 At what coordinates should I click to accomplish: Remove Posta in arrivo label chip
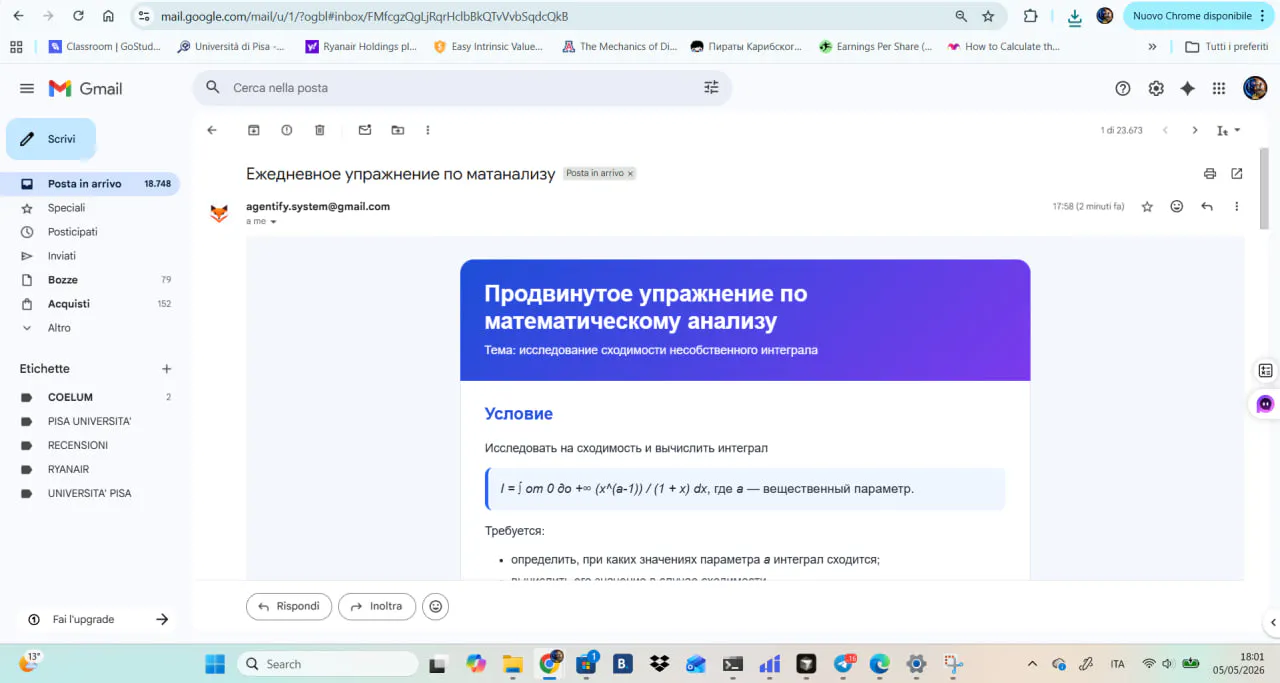630,173
